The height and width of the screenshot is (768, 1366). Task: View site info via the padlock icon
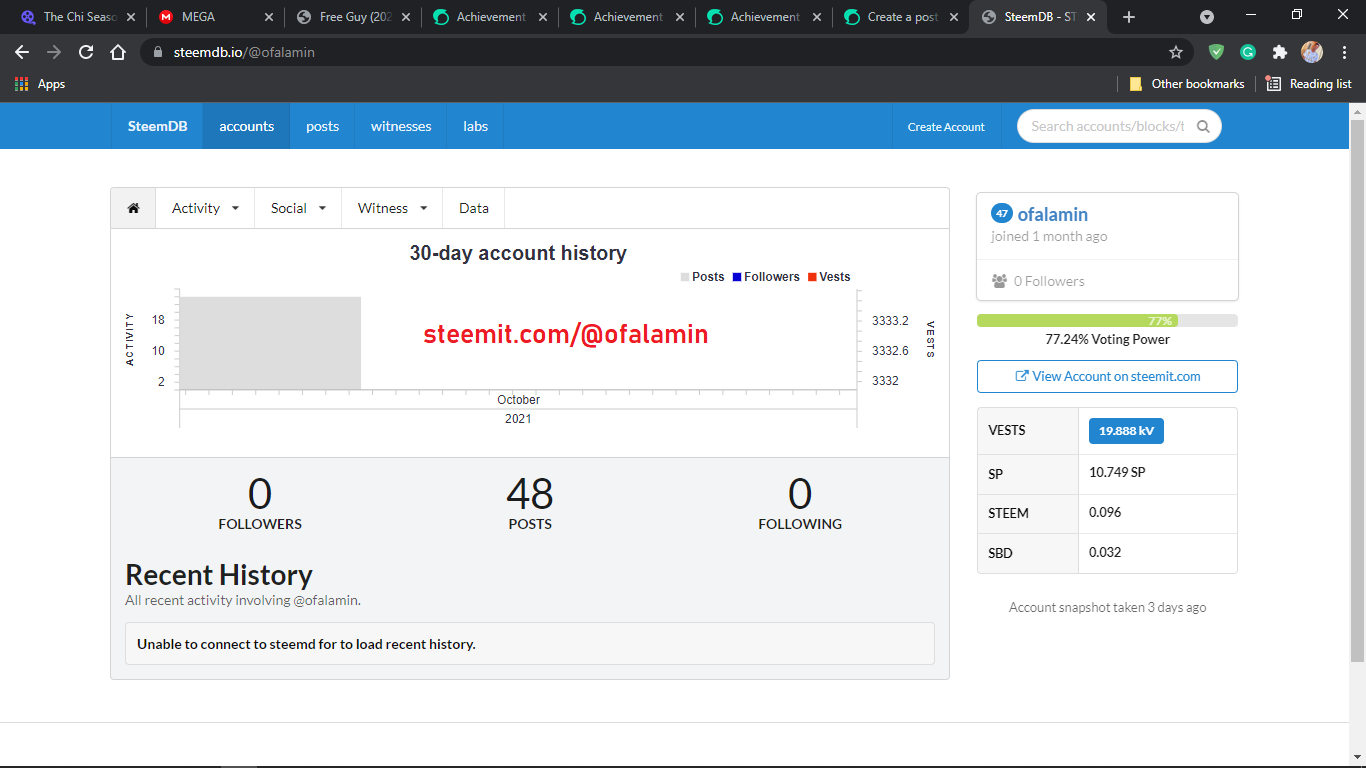tap(158, 52)
